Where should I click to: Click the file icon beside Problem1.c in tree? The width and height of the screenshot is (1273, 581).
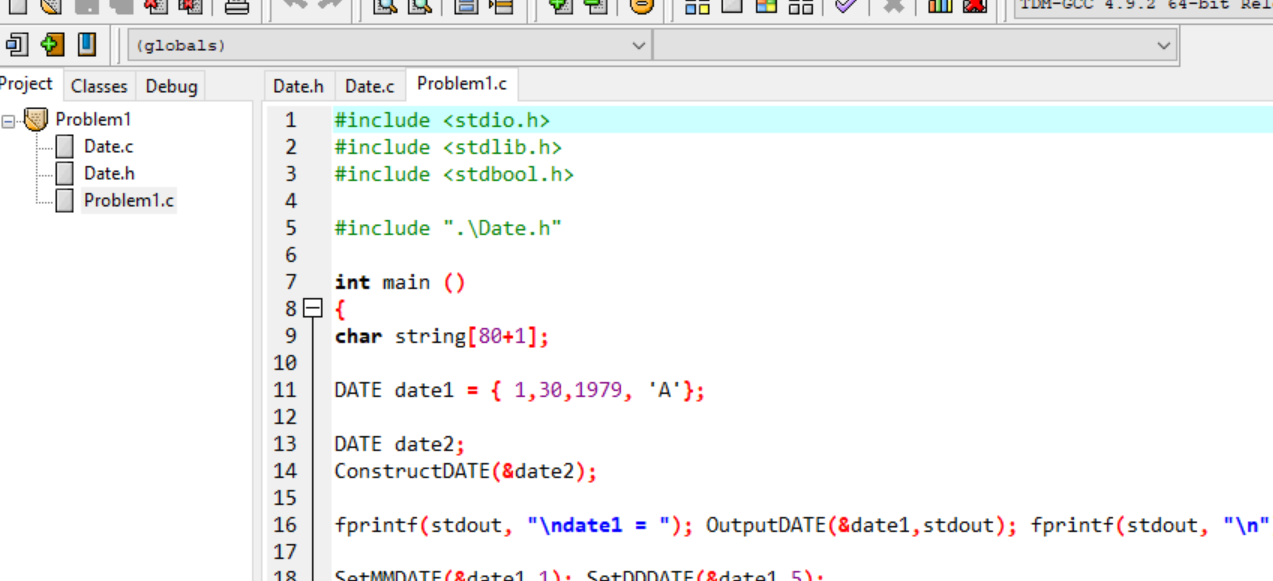tap(65, 200)
